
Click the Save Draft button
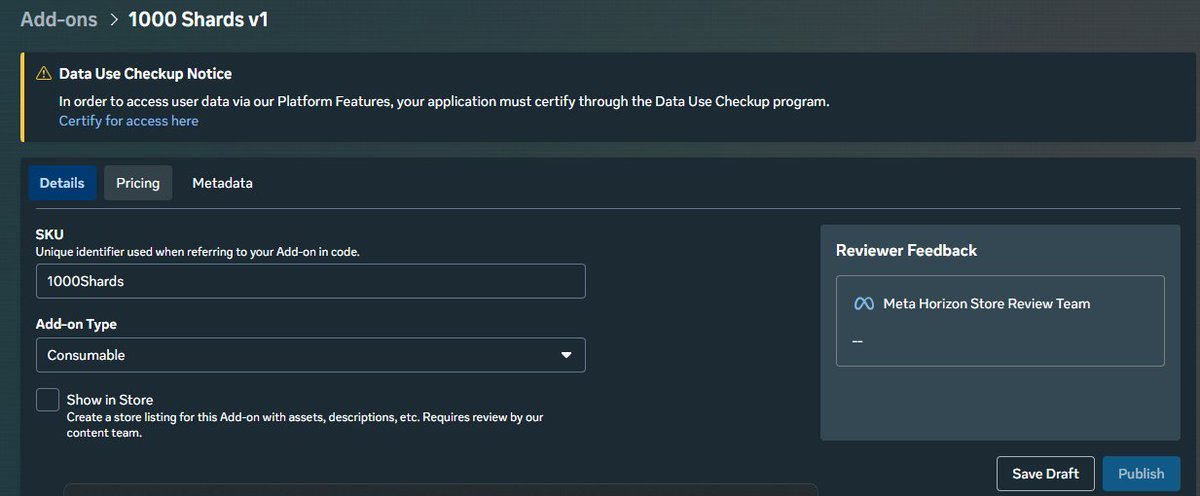point(1046,474)
